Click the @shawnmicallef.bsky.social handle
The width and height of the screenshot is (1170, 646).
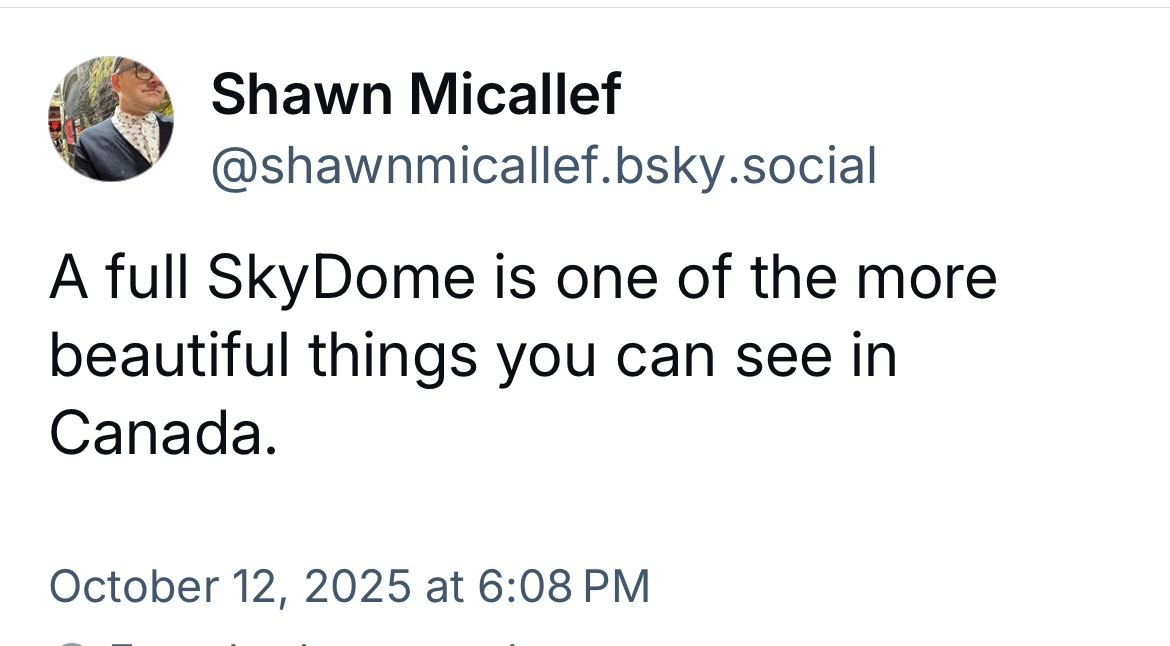[x=543, y=166]
